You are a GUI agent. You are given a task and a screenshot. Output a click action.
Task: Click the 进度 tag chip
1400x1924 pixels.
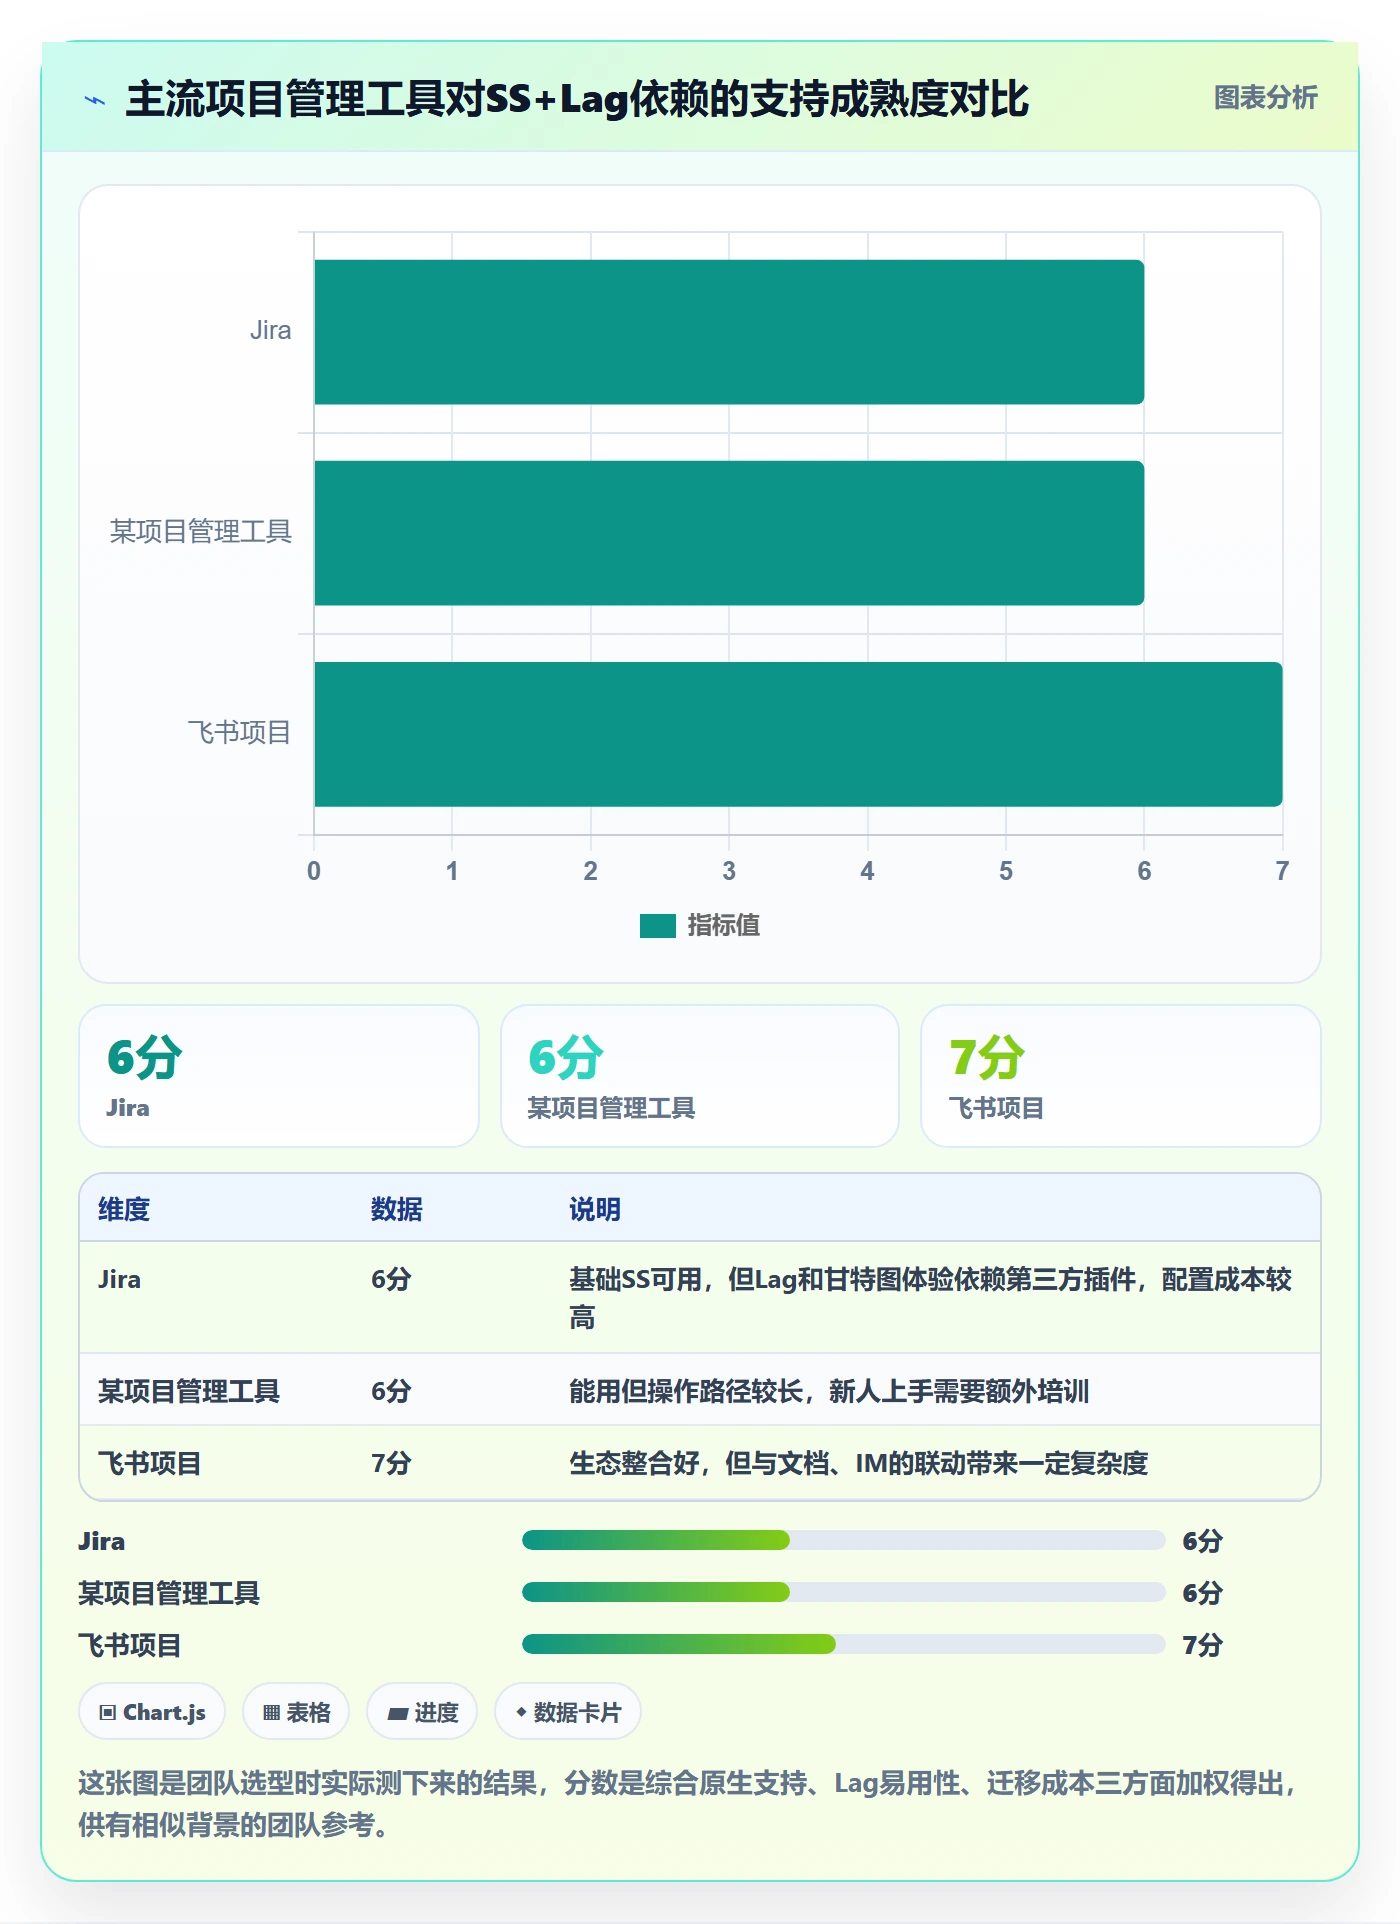[422, 1712]
